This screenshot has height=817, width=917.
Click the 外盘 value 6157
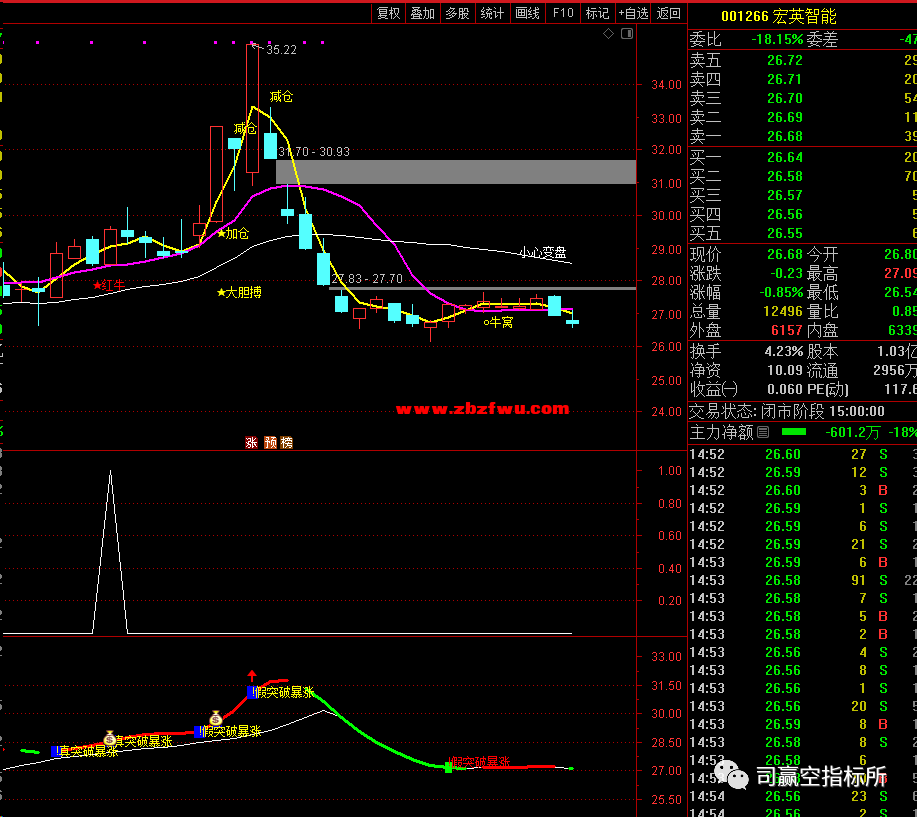tap(787, 330)
